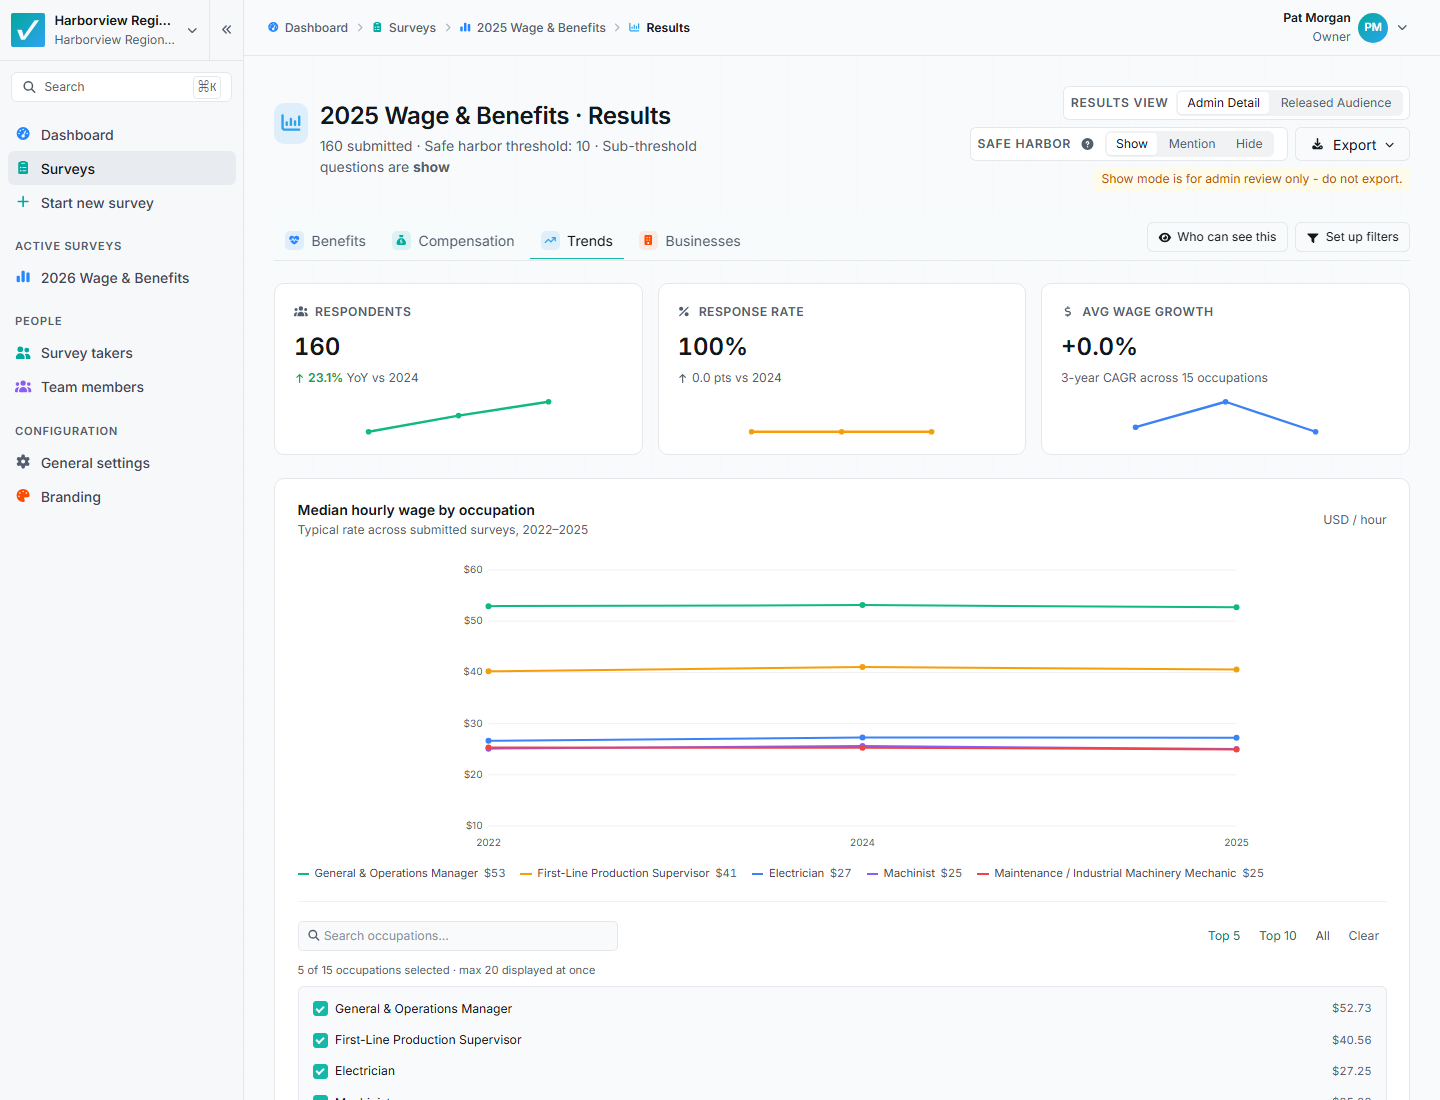Focus the Search occupations field

457,936
